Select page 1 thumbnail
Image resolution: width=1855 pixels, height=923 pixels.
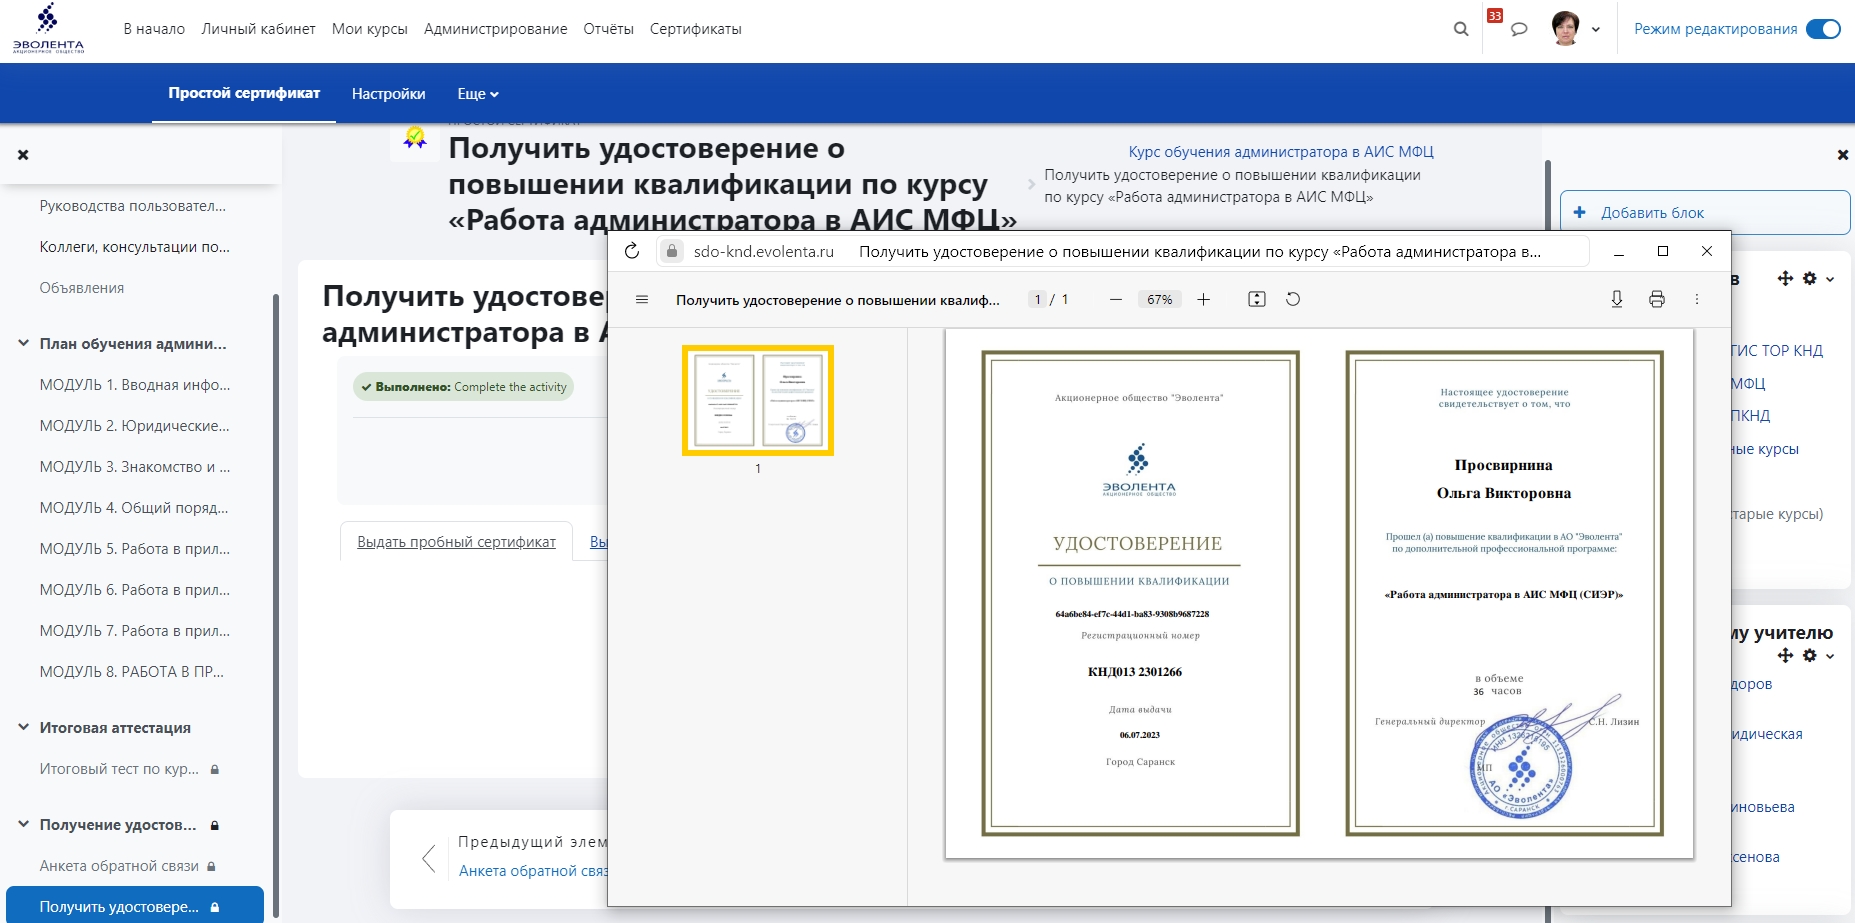tap(758, 400)
